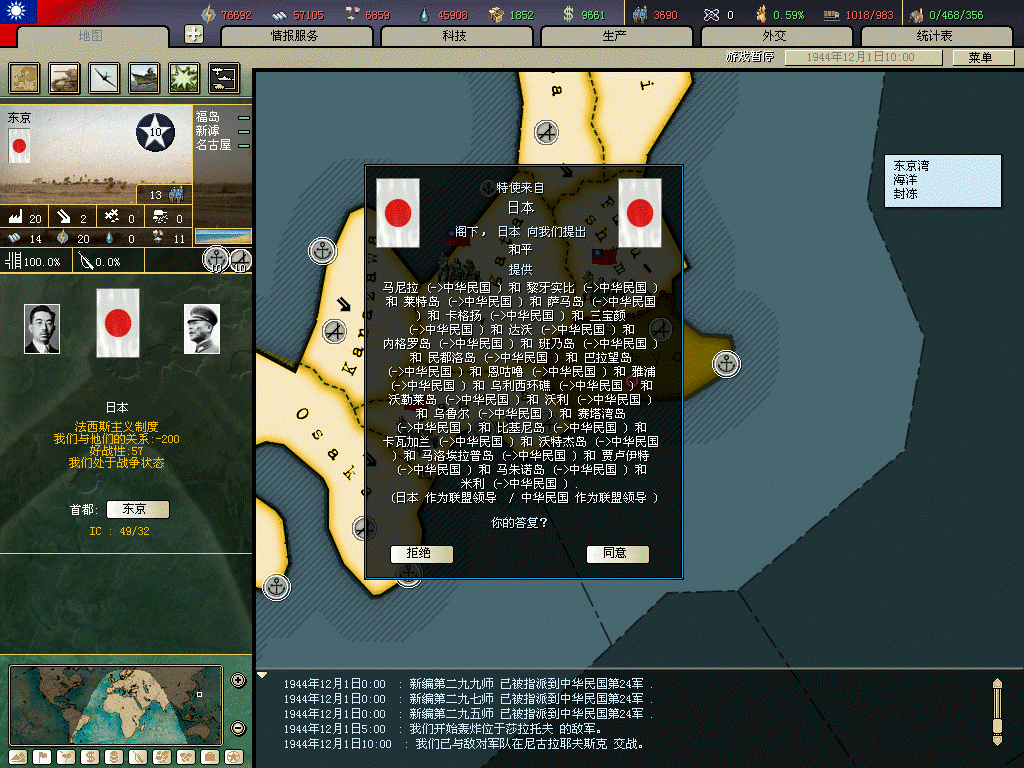Click the star badge showing 10

tap(155, 132)
